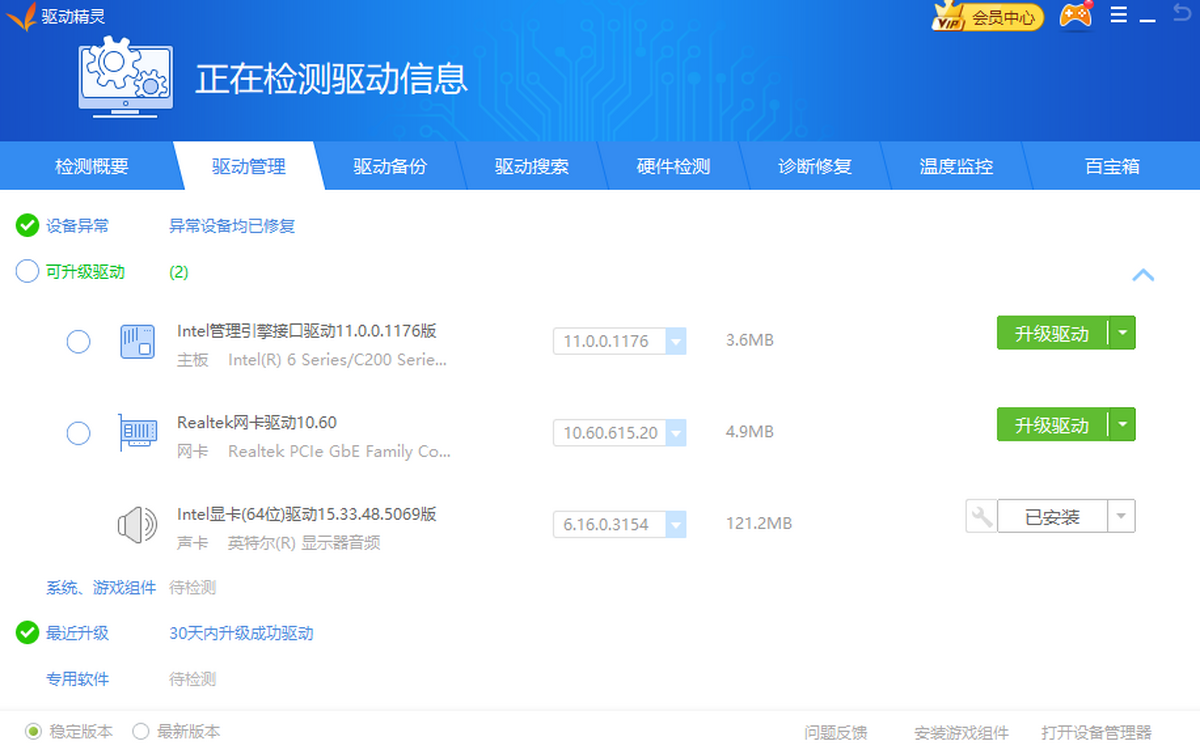
Task: Toggle the 可升级驱动 select-all circle
Action: 27,272
